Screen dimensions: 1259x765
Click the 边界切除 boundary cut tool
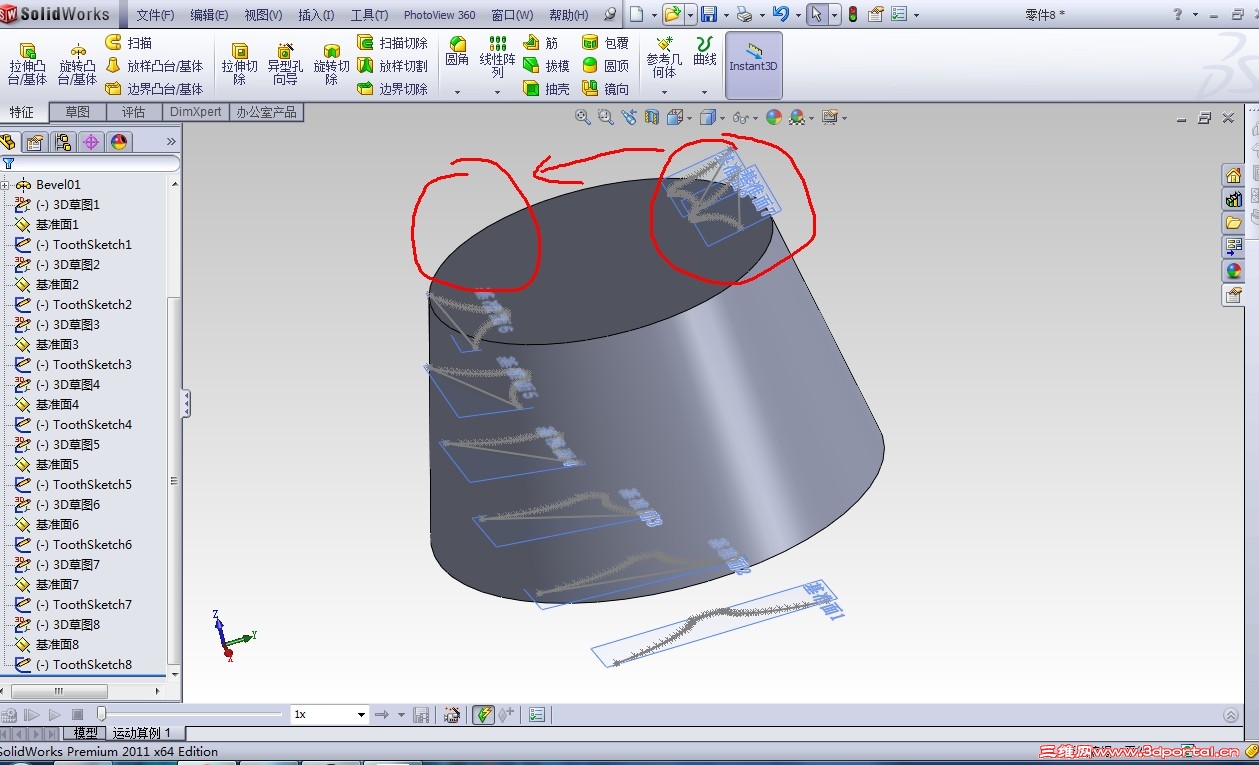click(392, 89)
